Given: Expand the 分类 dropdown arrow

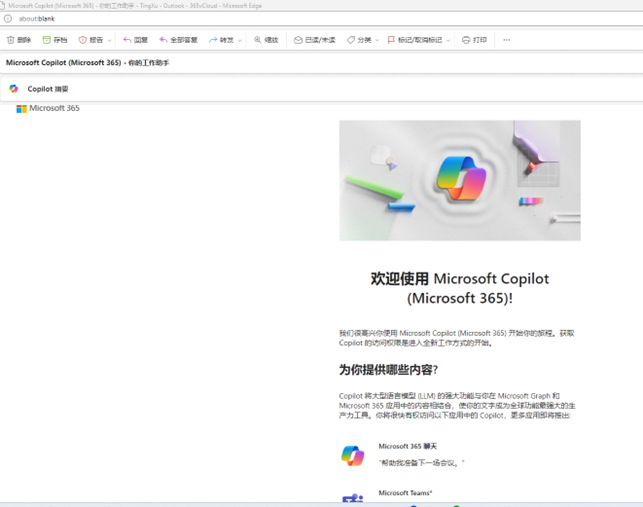Looking at the screenshot, I should coord(378,40).
